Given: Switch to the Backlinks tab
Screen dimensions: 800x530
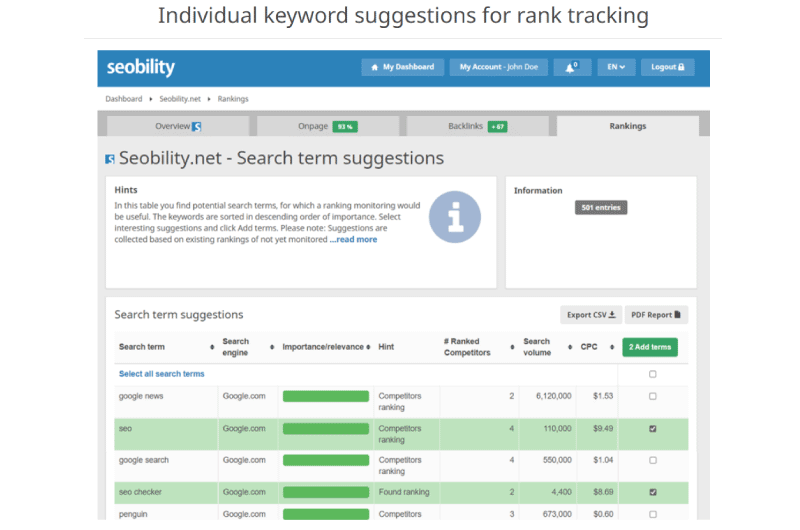Looking at the screenshot, I should pos(478,126).
